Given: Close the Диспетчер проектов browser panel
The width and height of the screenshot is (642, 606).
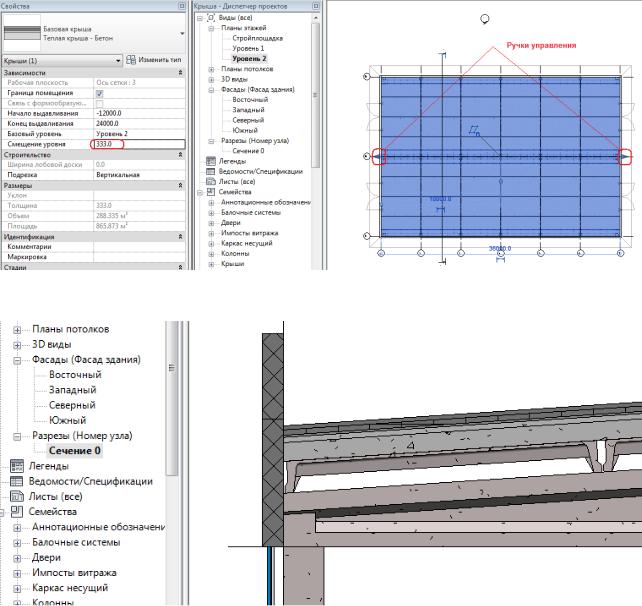Looking at the screenshot, I should (316, 6).
